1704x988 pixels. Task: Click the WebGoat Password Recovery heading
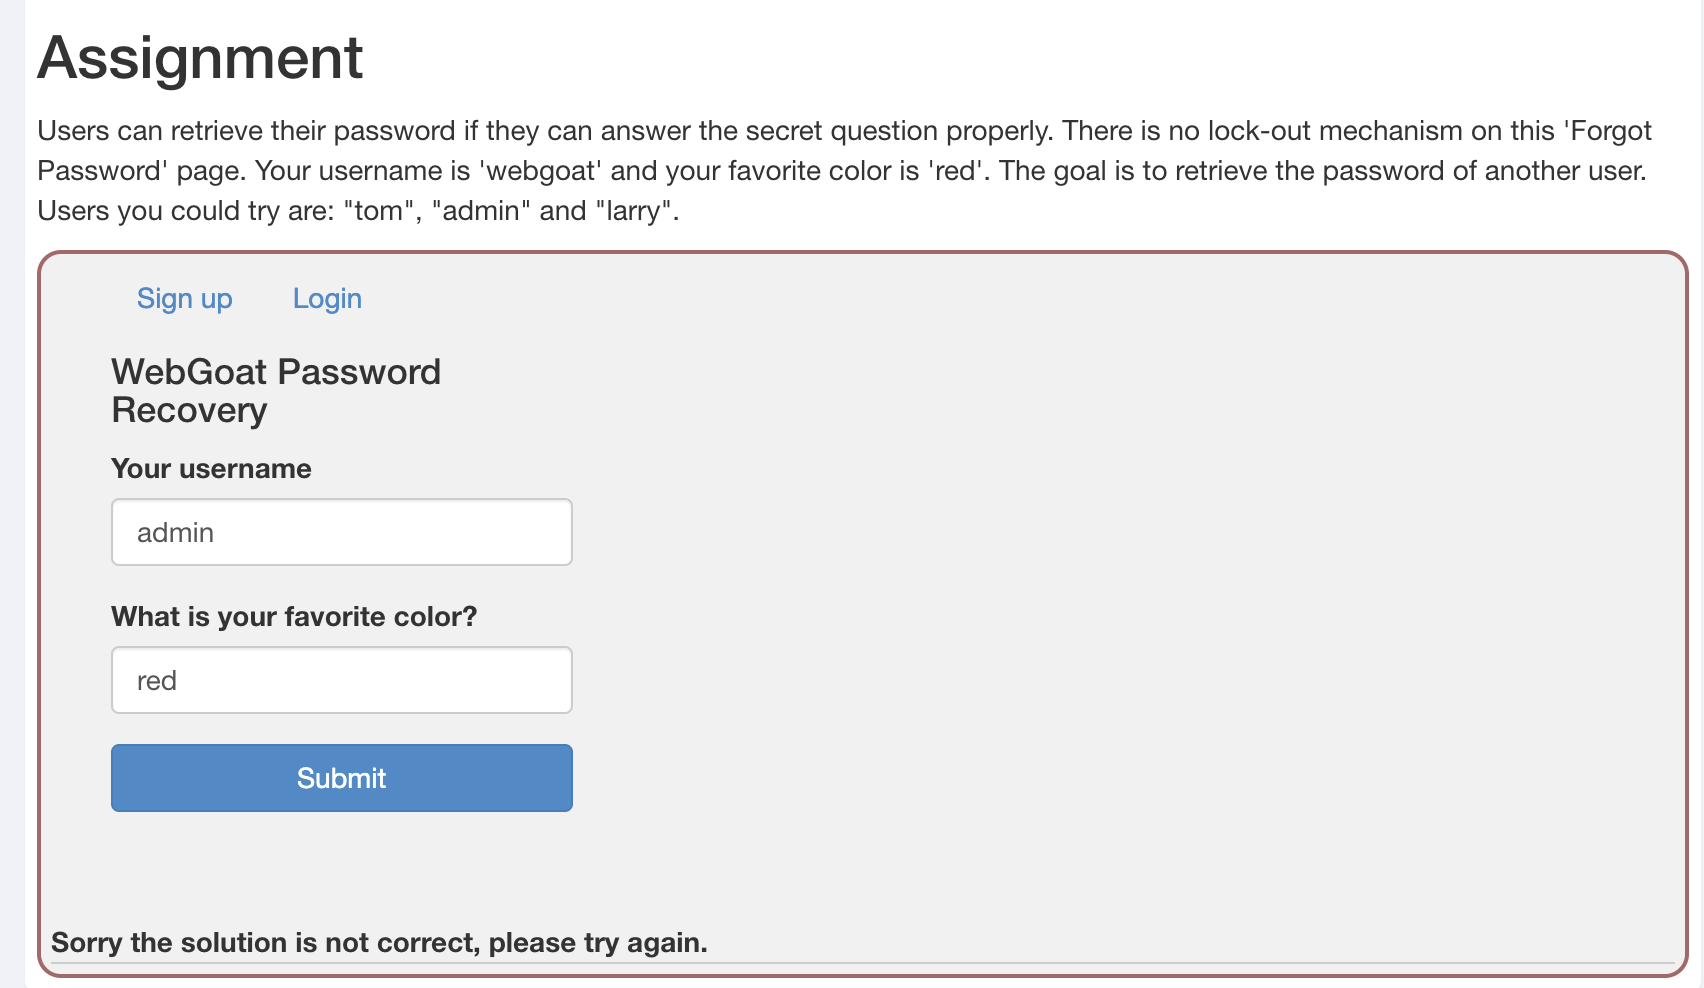276,391
